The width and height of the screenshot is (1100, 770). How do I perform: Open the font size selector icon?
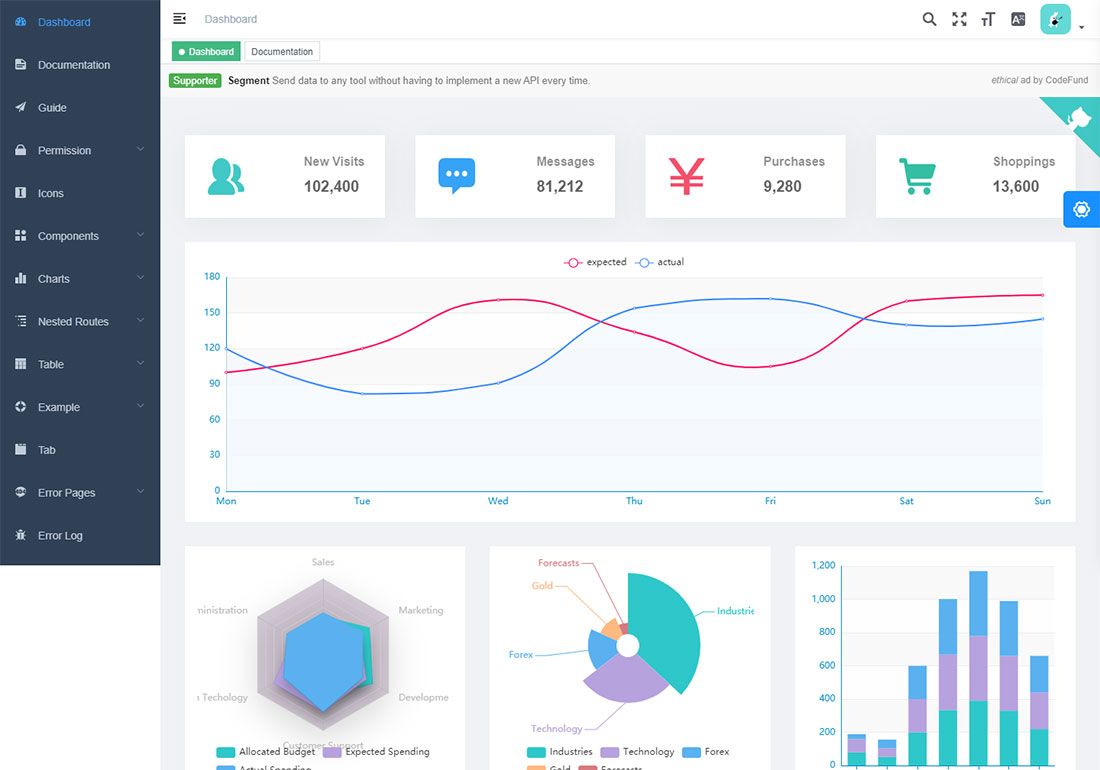click(988, 19)
